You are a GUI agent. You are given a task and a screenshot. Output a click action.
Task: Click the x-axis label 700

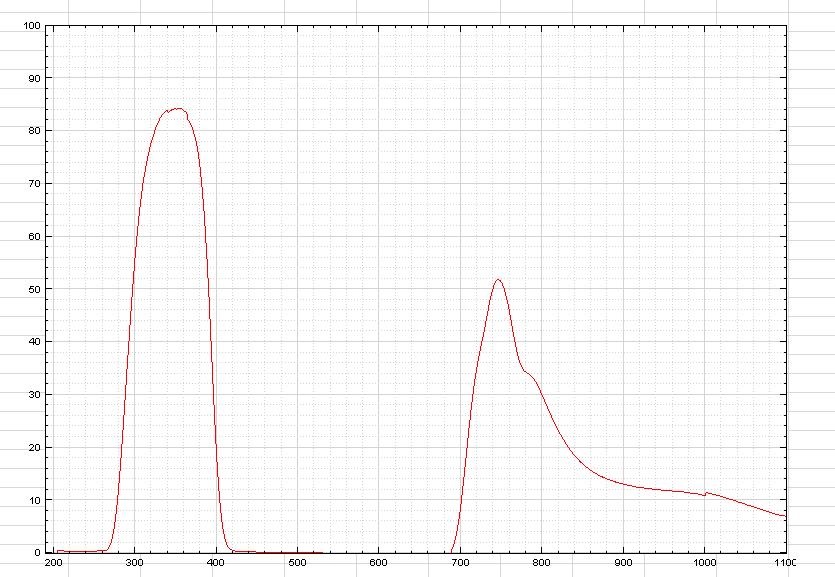coord(461,564)
